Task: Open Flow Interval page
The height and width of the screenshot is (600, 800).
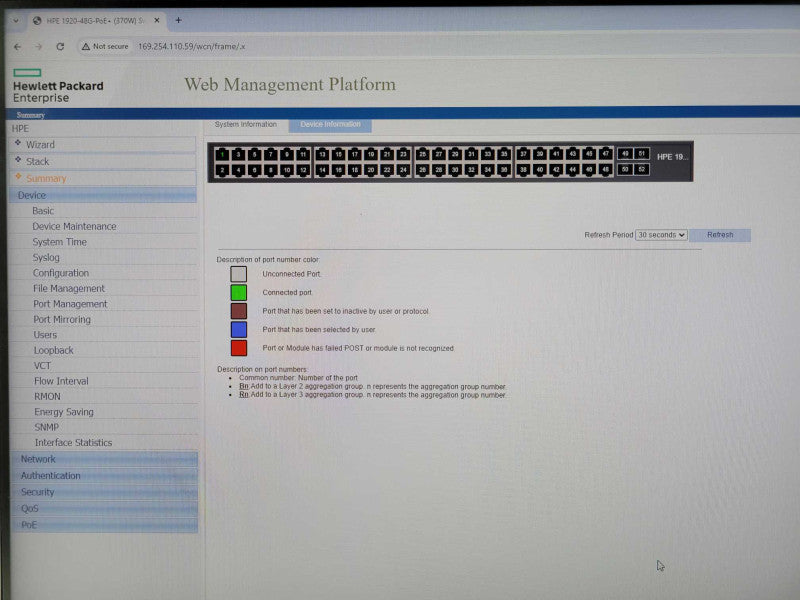Action: click(61, 381)
